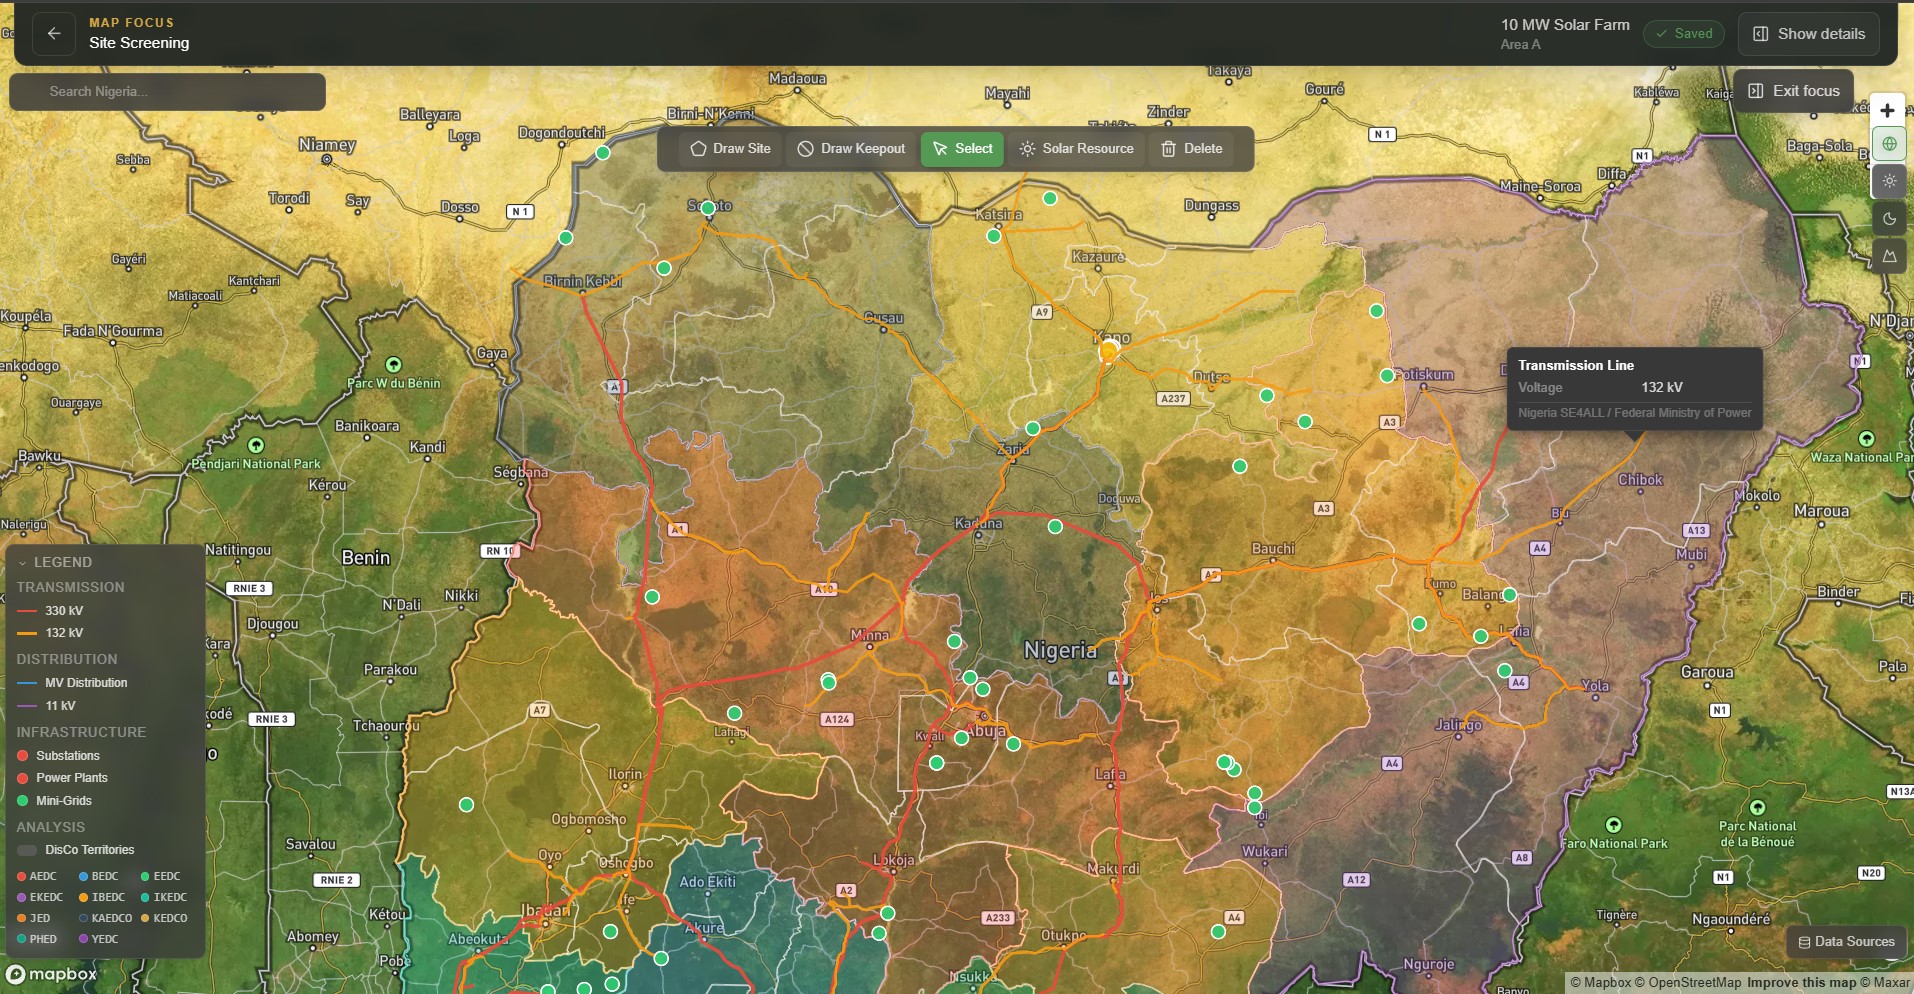Toggle Power Plants legend item
Screen dimensions: 1914x994
point(62,778)
